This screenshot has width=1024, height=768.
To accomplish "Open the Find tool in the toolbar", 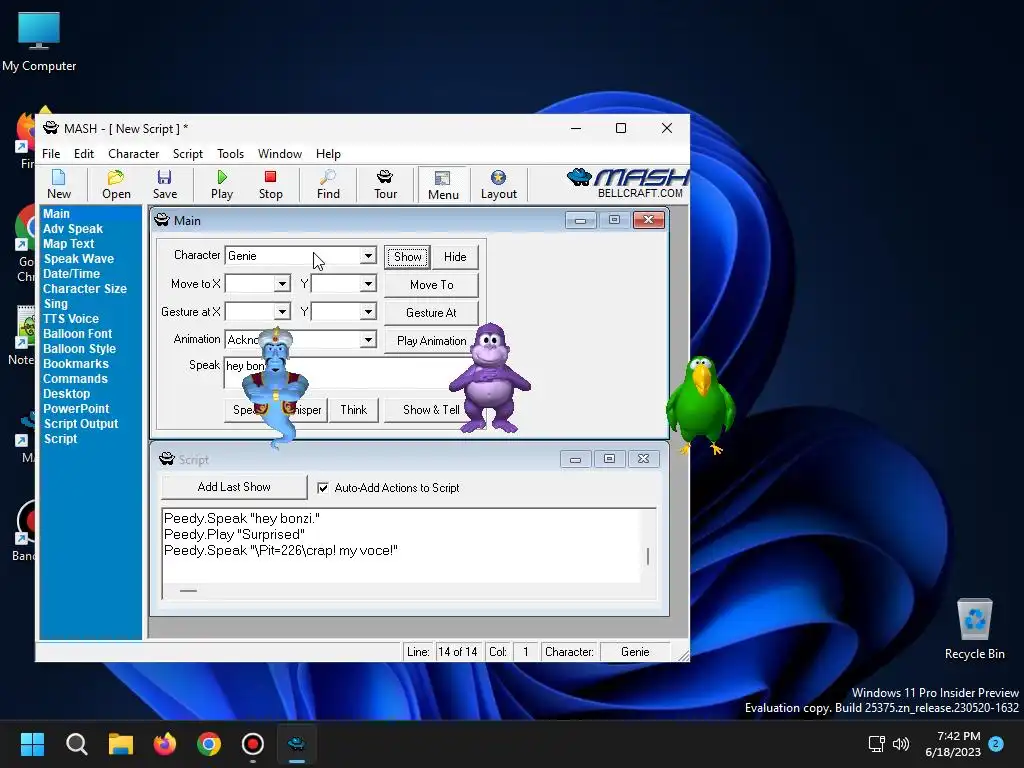I will point(328,184).
